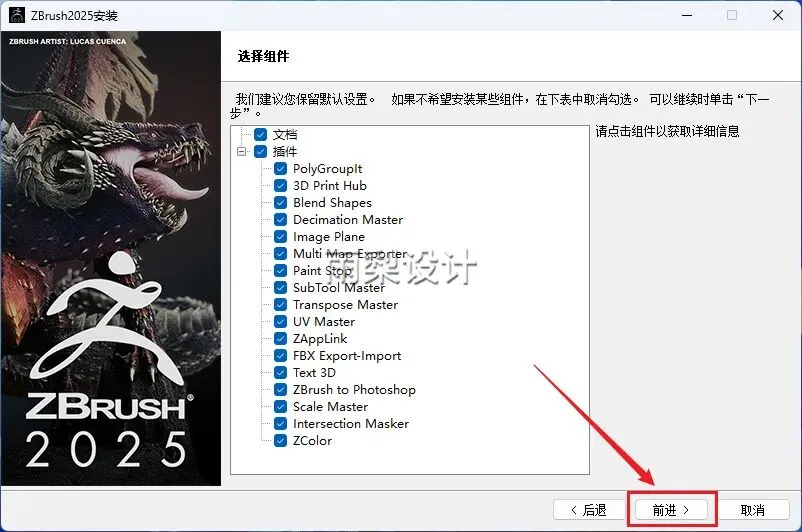The height and width of the screenshot is (532, 802).
Task: Select the ZAppLink label
Action: (320, 339)
